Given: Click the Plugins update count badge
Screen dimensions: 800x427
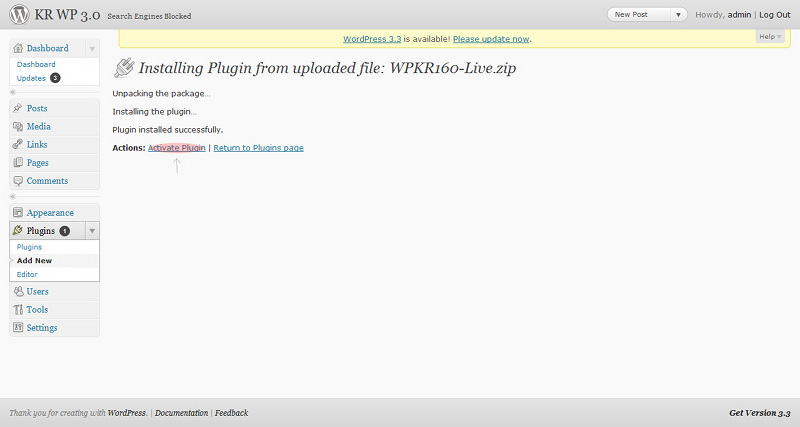Looking at the screenshot, I should coord(65,231).
